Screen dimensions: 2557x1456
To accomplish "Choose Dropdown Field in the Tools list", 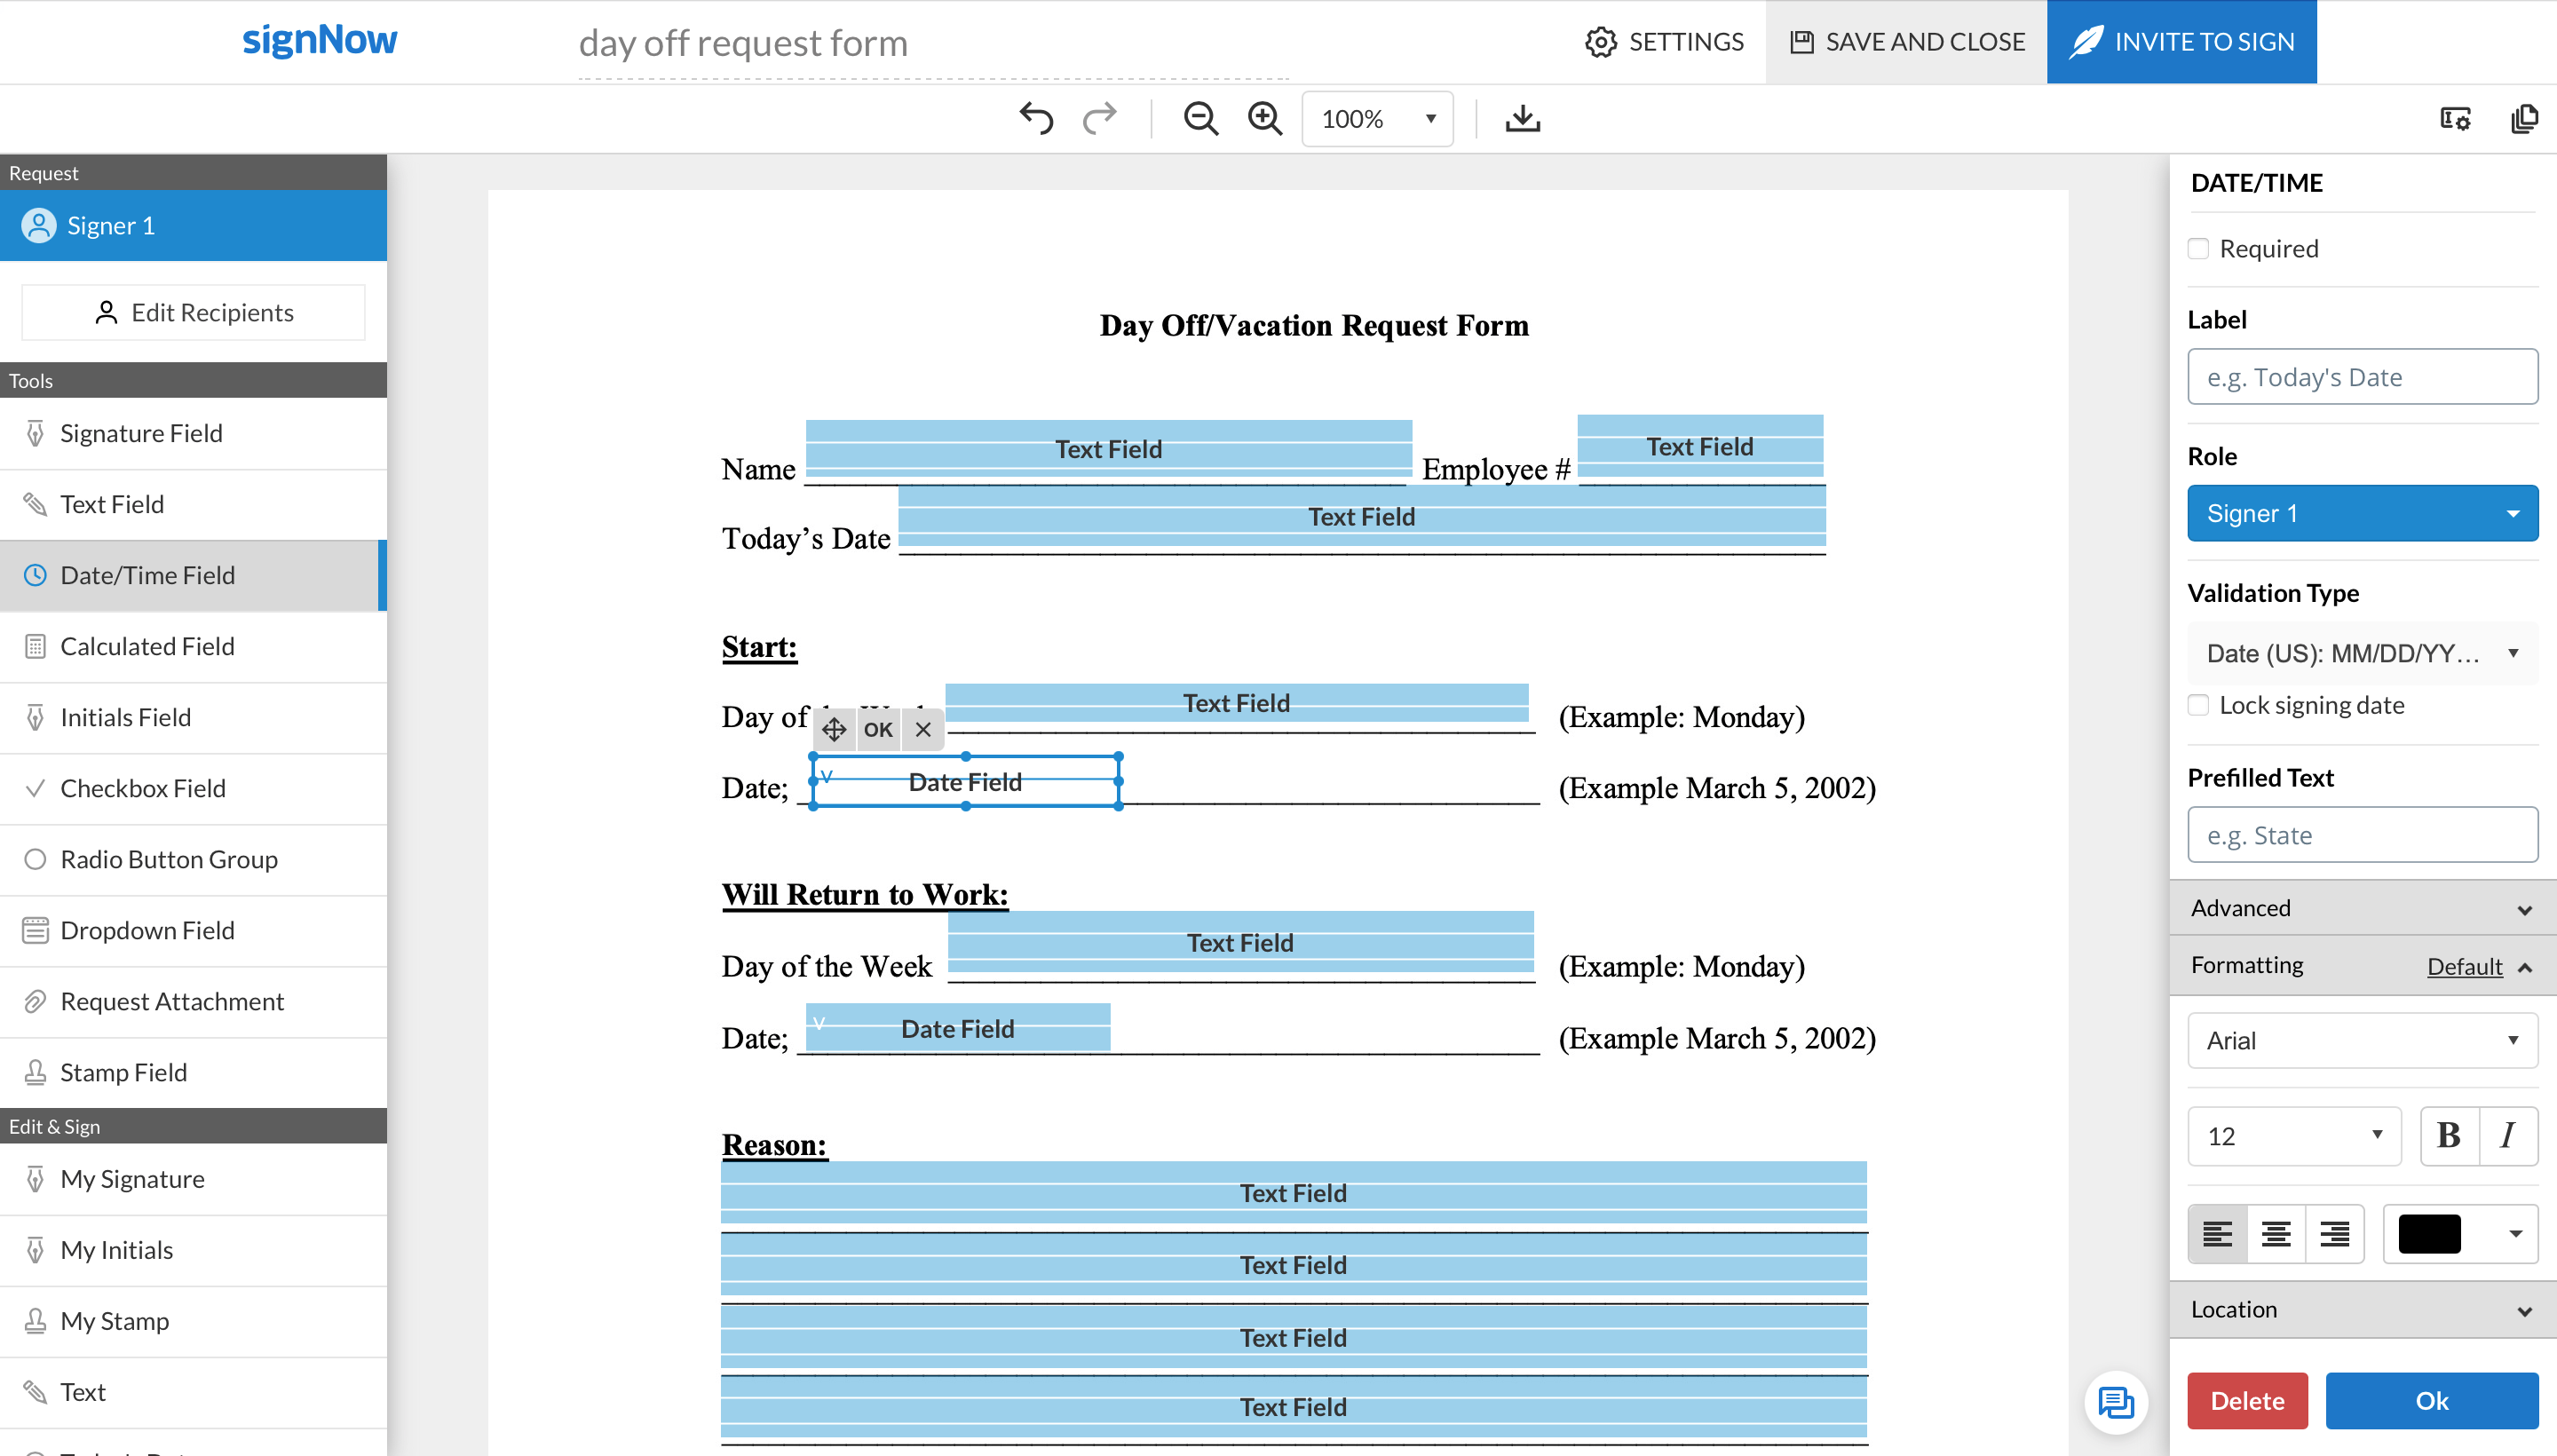I will pos(147,930).
